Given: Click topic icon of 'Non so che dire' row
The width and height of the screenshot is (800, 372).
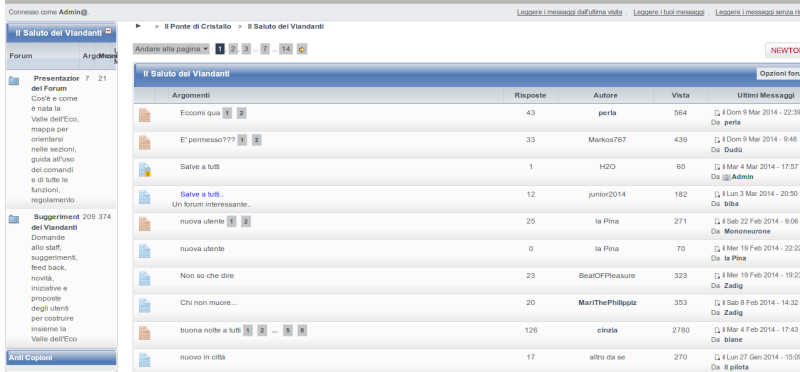Looking at the screenshot, I should pyautogui.click(x=144, y=278).
